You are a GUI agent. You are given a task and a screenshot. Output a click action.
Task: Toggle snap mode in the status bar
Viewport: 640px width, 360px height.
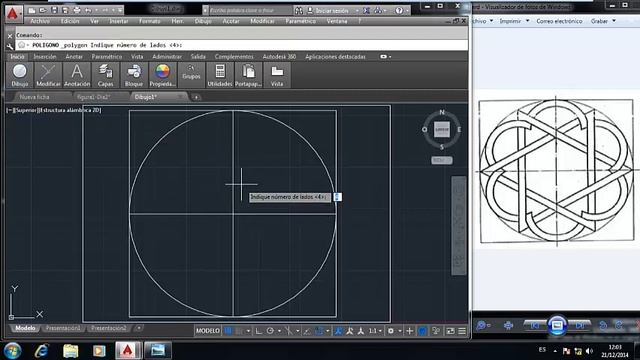click(x=239, y=331)
